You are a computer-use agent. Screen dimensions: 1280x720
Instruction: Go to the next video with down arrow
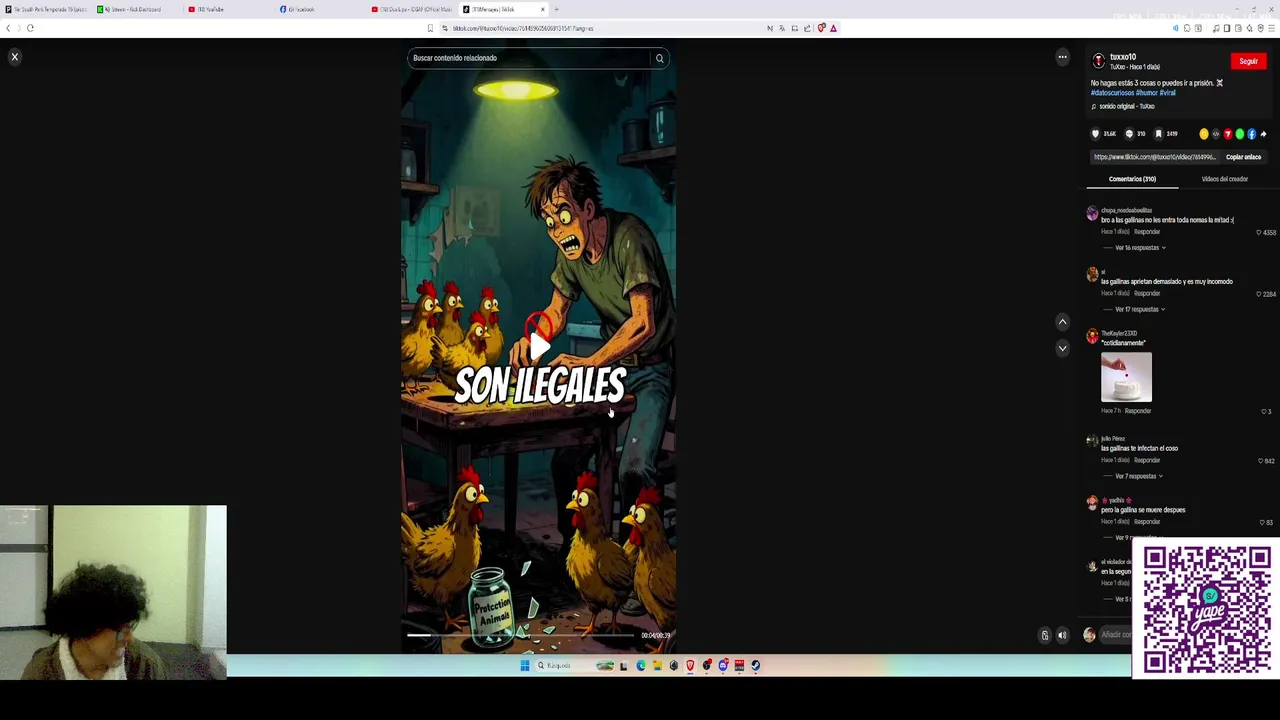coord(1062,348)
